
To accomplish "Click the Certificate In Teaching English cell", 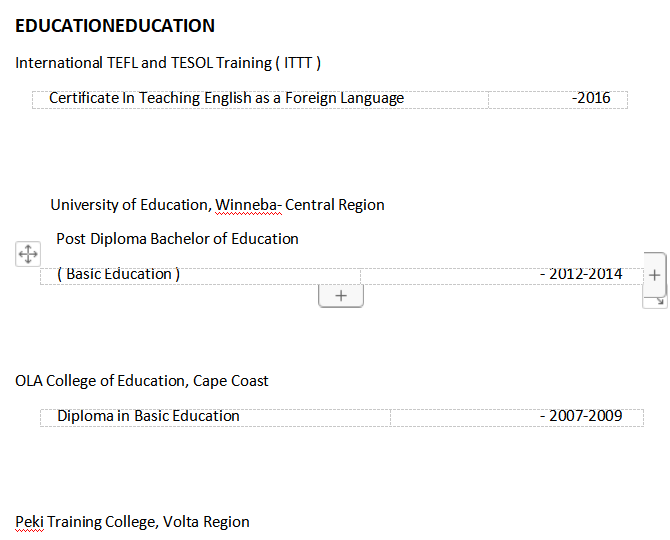I will [226, 98].
